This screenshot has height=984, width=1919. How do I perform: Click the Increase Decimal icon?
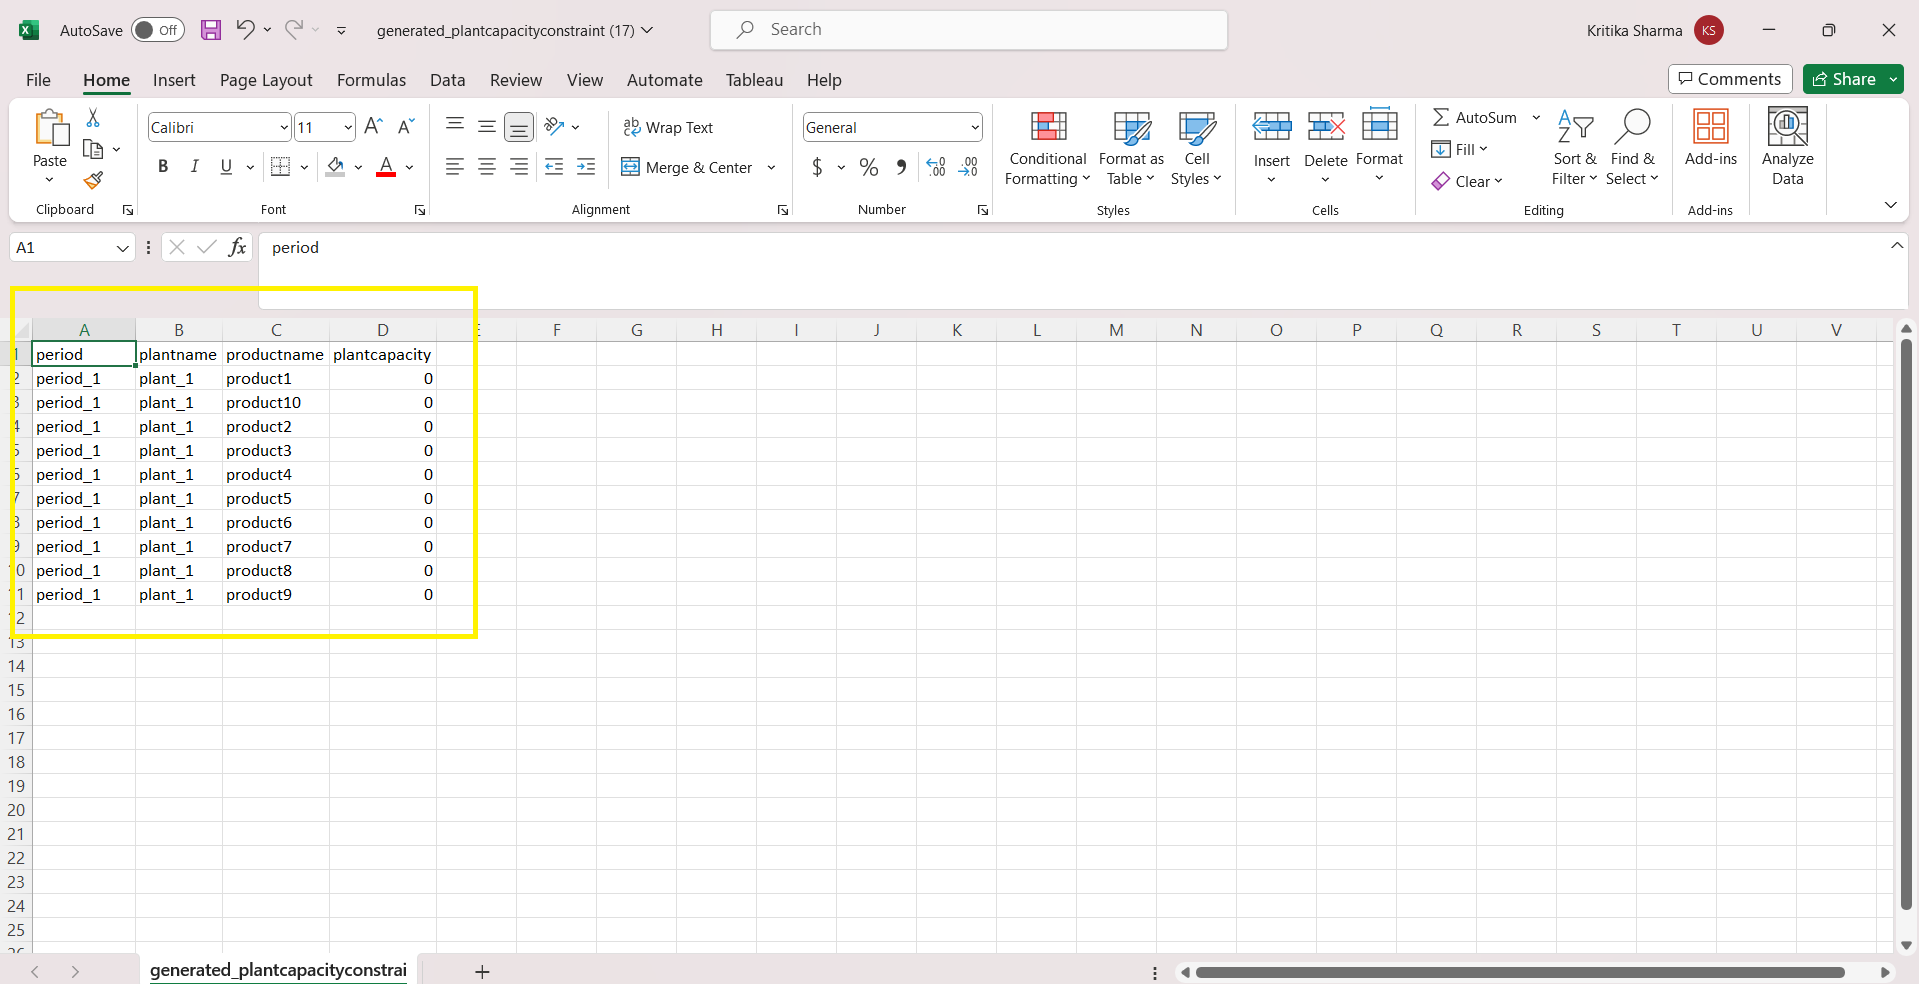[x=936, y=167]
